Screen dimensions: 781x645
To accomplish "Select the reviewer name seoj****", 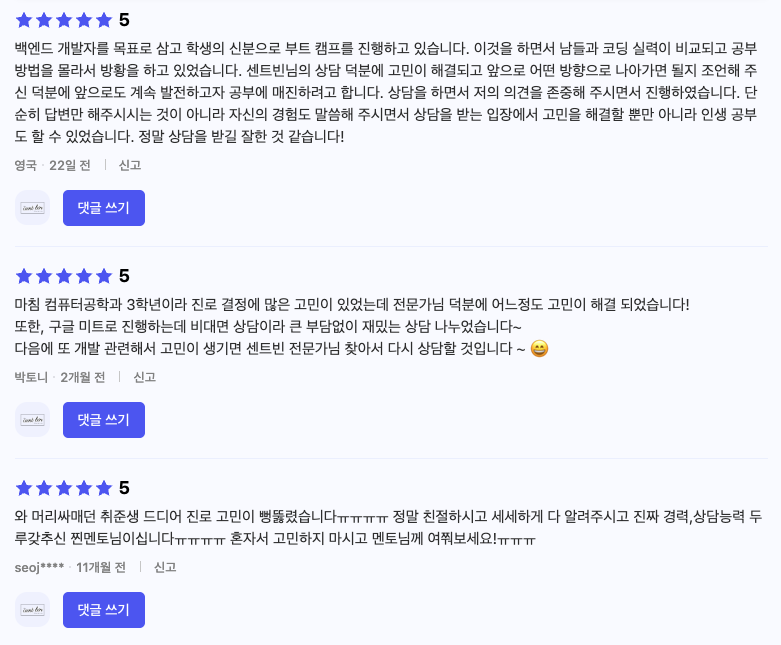I will click(x=39, y=567).
